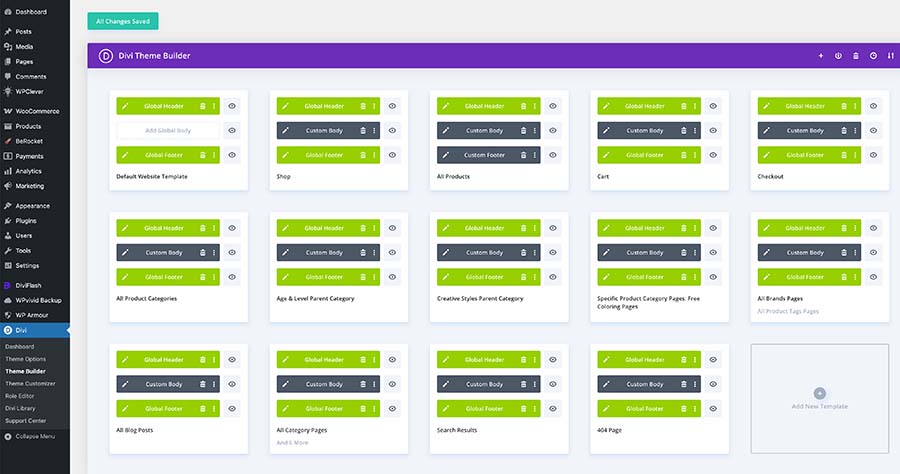Screen dimensions: 900x474
Task: Hide Global Footer in Shop template
Action: pos(392,155)
